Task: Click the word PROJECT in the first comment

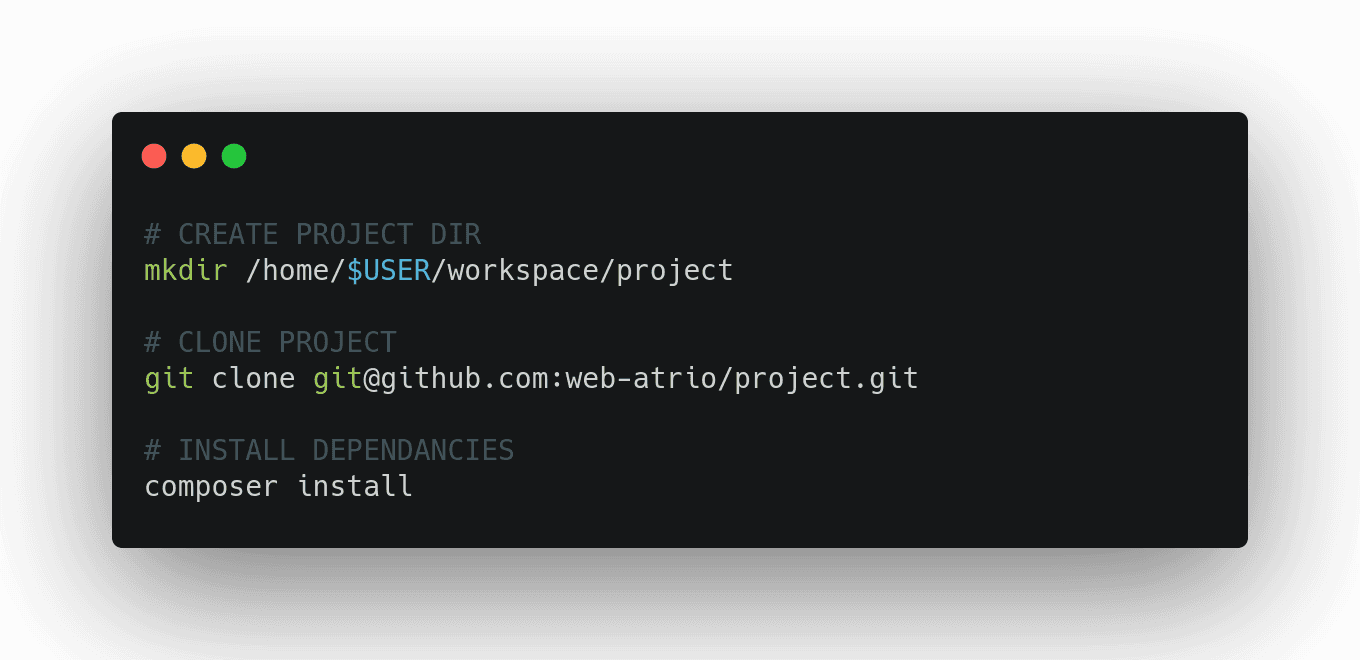Action: pos(354,235)
